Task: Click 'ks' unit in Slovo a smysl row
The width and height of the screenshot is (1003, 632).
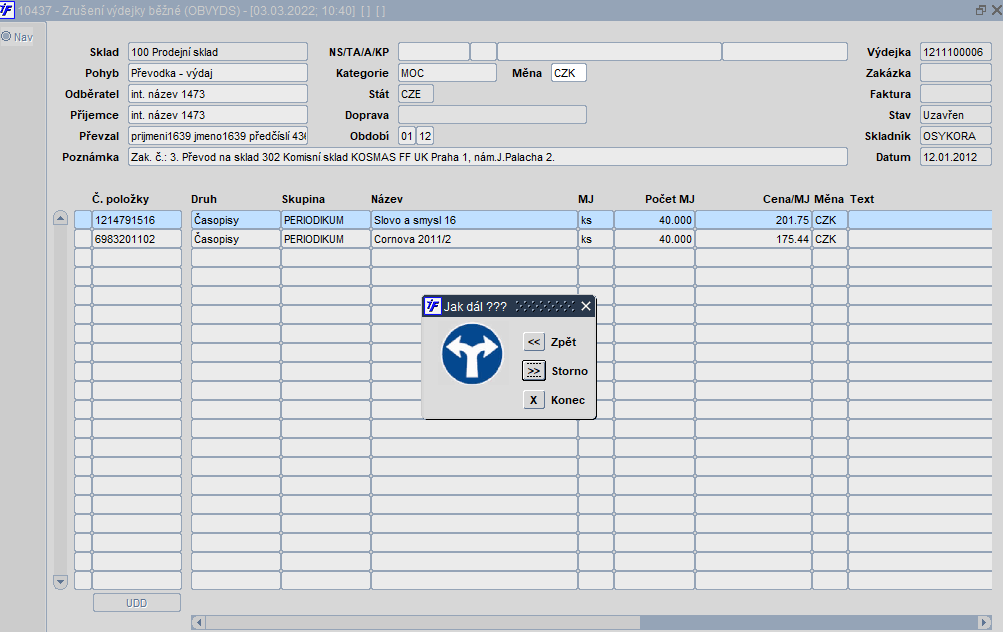Action: [x=596, y=220]
